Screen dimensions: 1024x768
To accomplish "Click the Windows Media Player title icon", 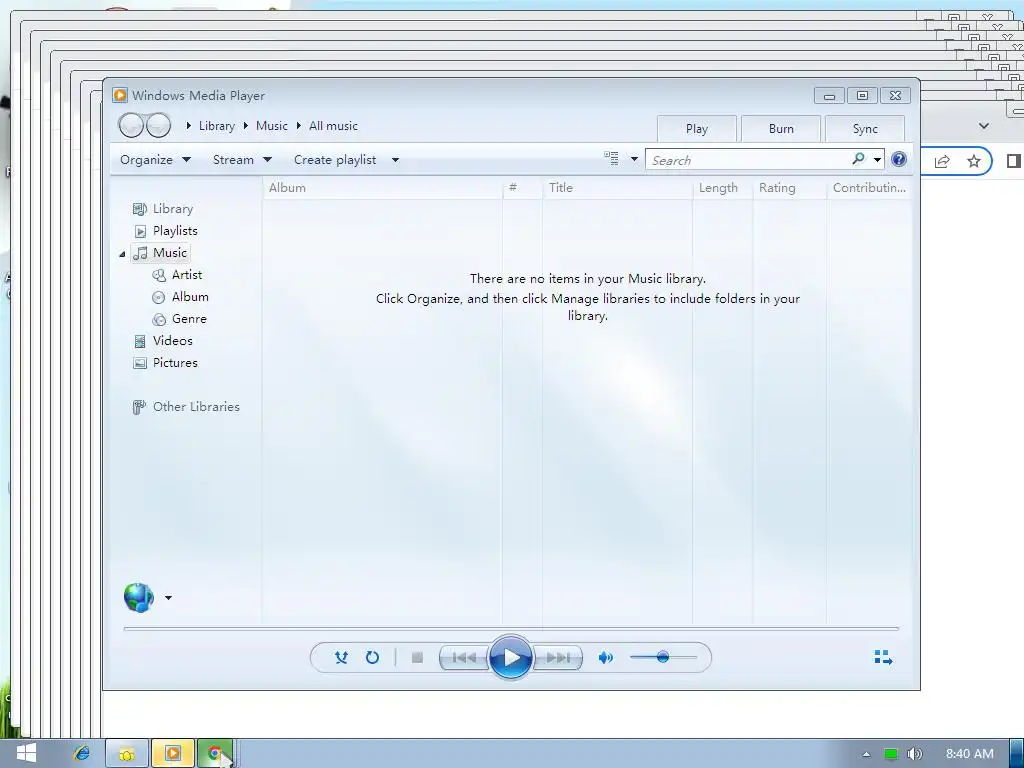I will coord(120,95).
